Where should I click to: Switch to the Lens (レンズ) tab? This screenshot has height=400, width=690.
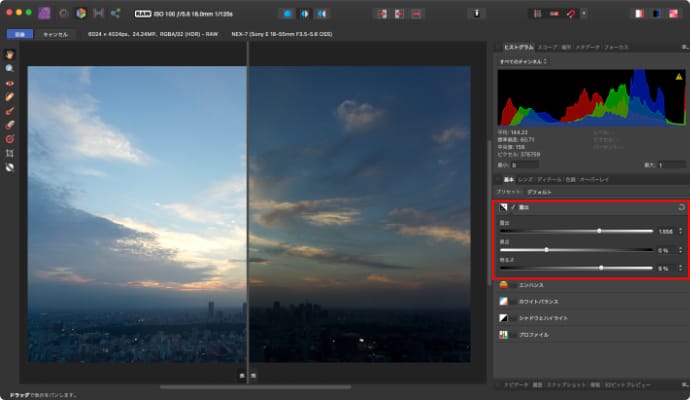pyautogui.click(x=526, y=179)
